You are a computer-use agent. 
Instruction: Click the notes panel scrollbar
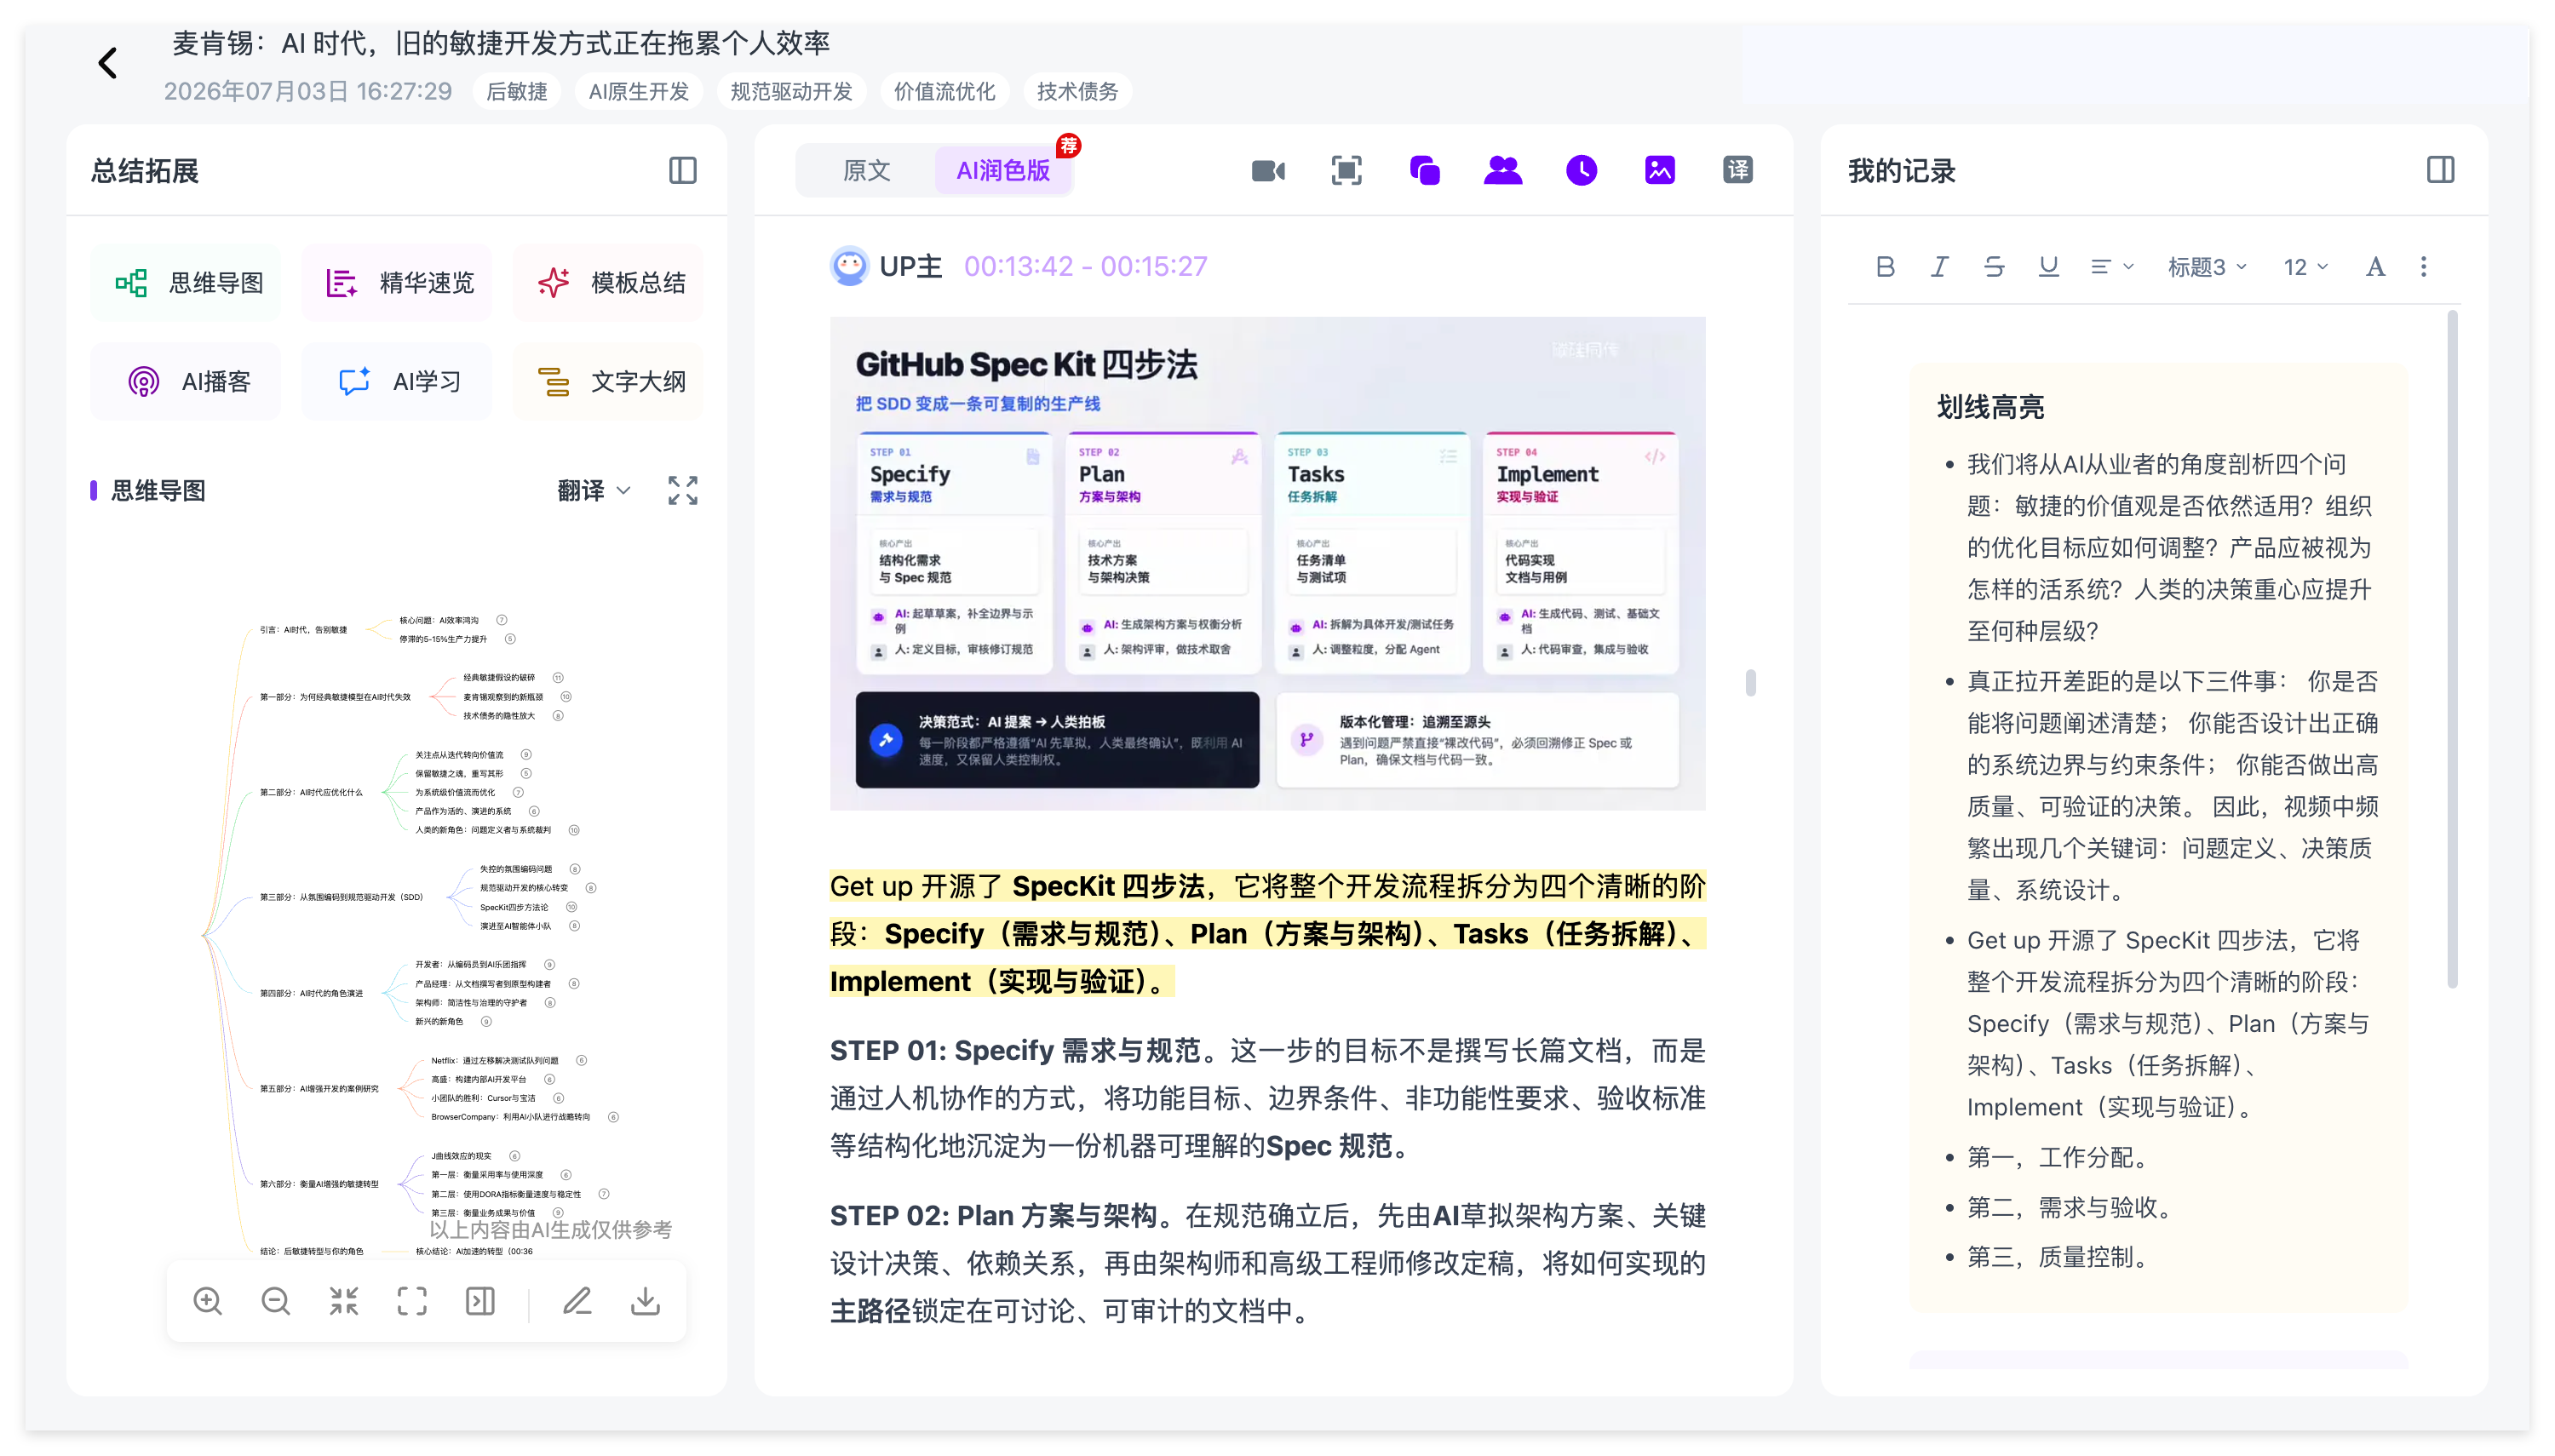[2452, 650]
